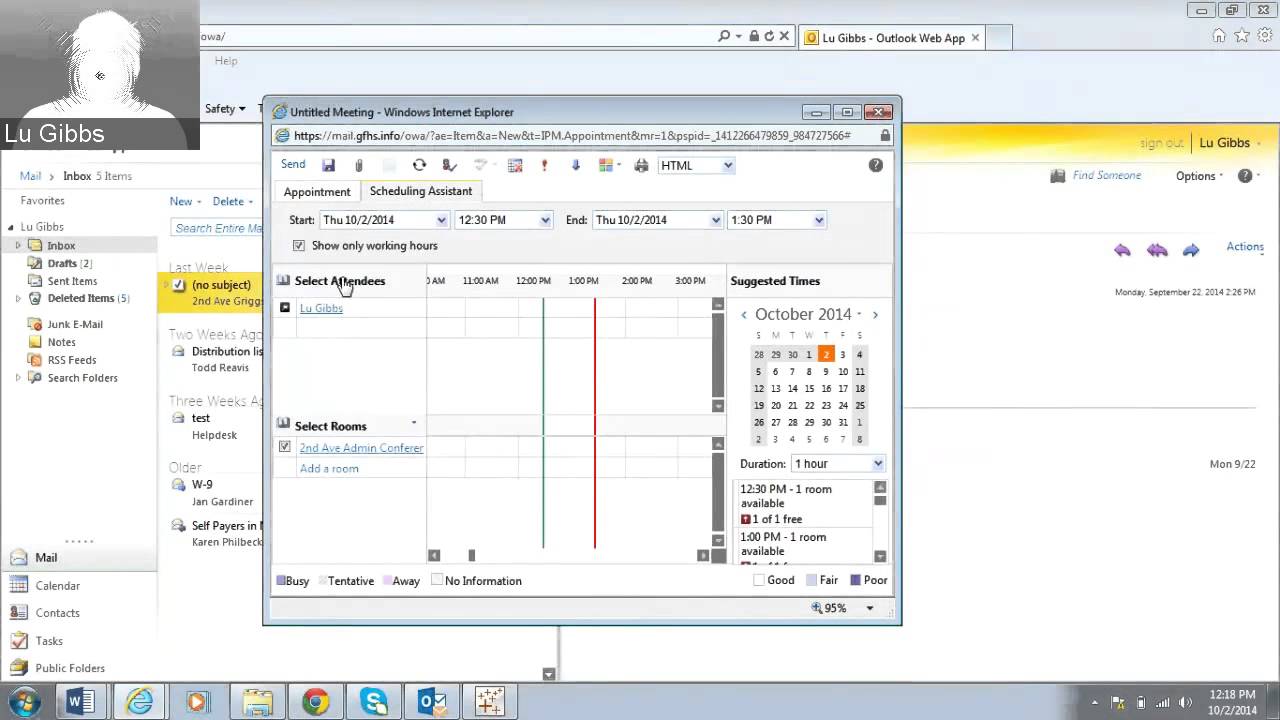Click the Print icon in meeting toolbar

[641, 165]
